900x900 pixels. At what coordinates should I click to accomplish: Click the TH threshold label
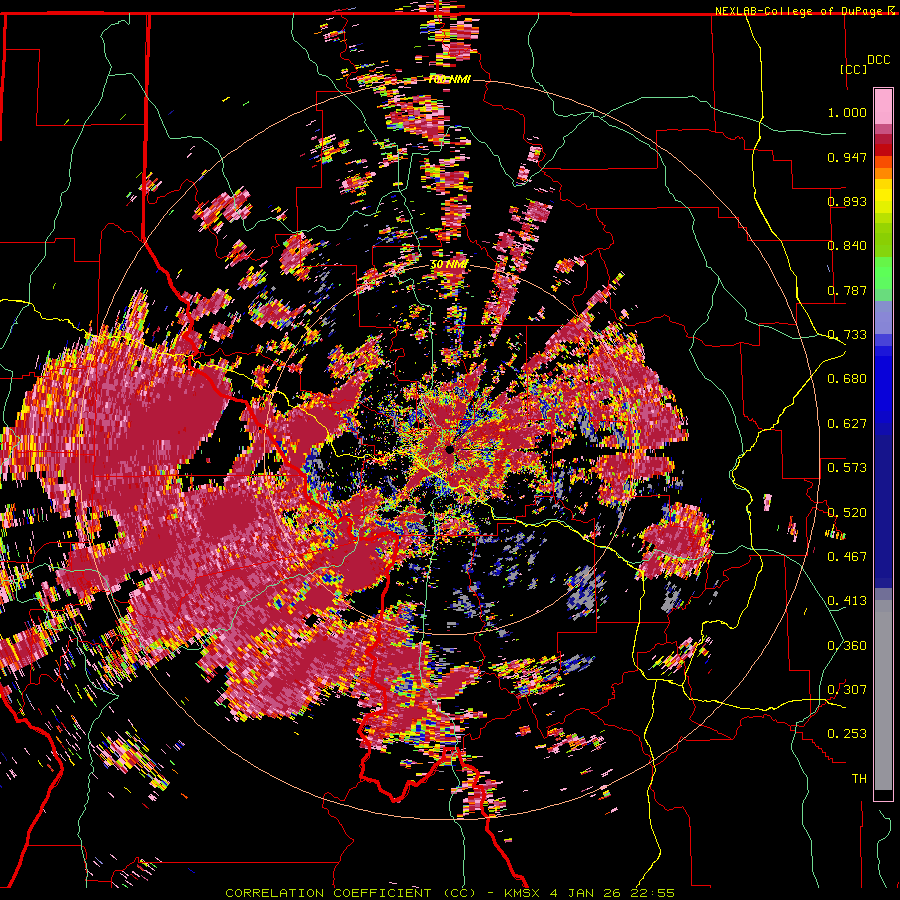(x=859, y=779)
